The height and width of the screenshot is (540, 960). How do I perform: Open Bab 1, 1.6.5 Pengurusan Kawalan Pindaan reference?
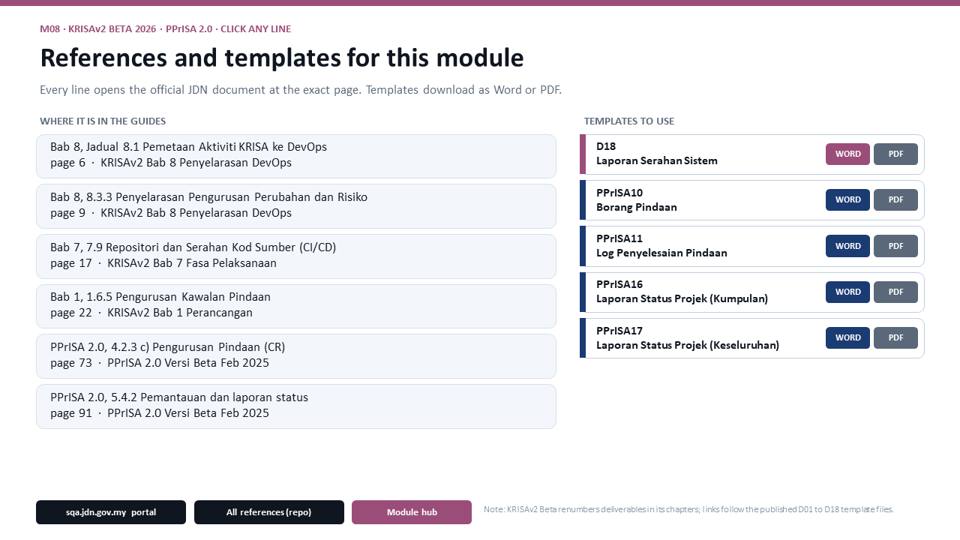click(x=296, y=306)
